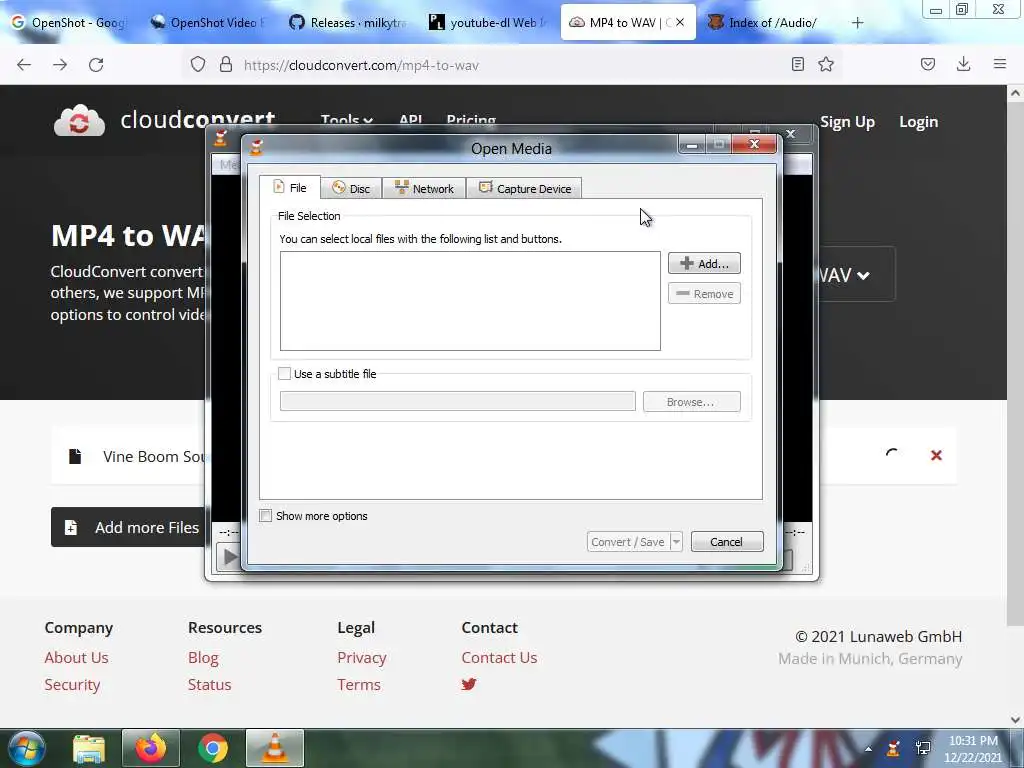Switch to Index of /Audio/ tab

point(765,22)
